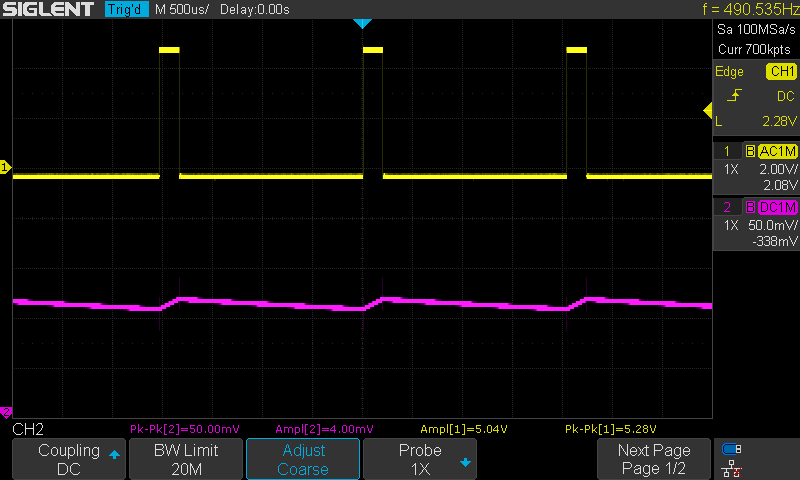The height and width of the screenshot is (480, 800).
Task: Click channel 2 probe 1X label in side panel
Action: [x=731, y=225]
